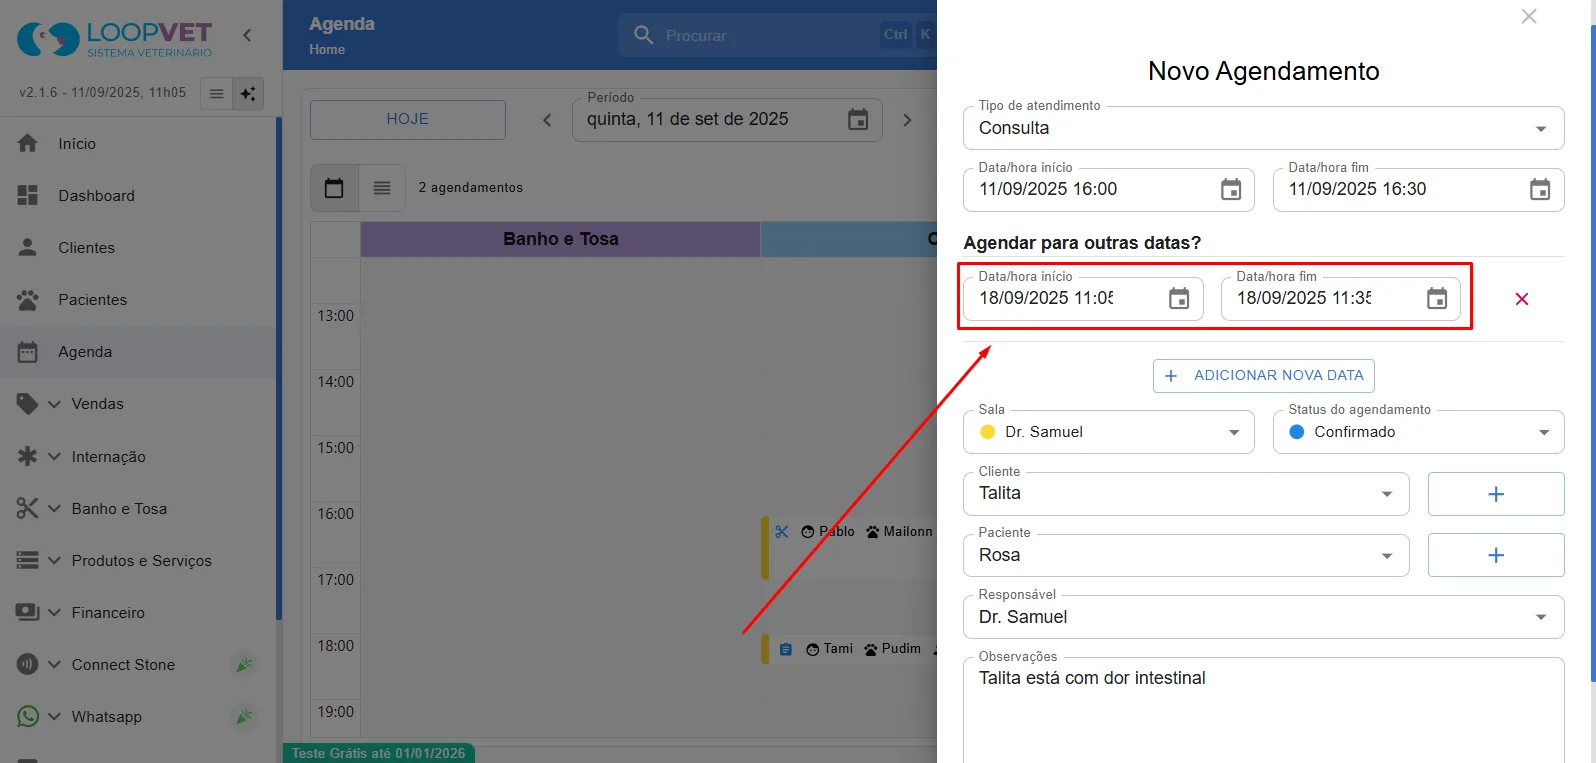Open calendar icon for 18/09/2025 11:35 end

point(1437,299)
